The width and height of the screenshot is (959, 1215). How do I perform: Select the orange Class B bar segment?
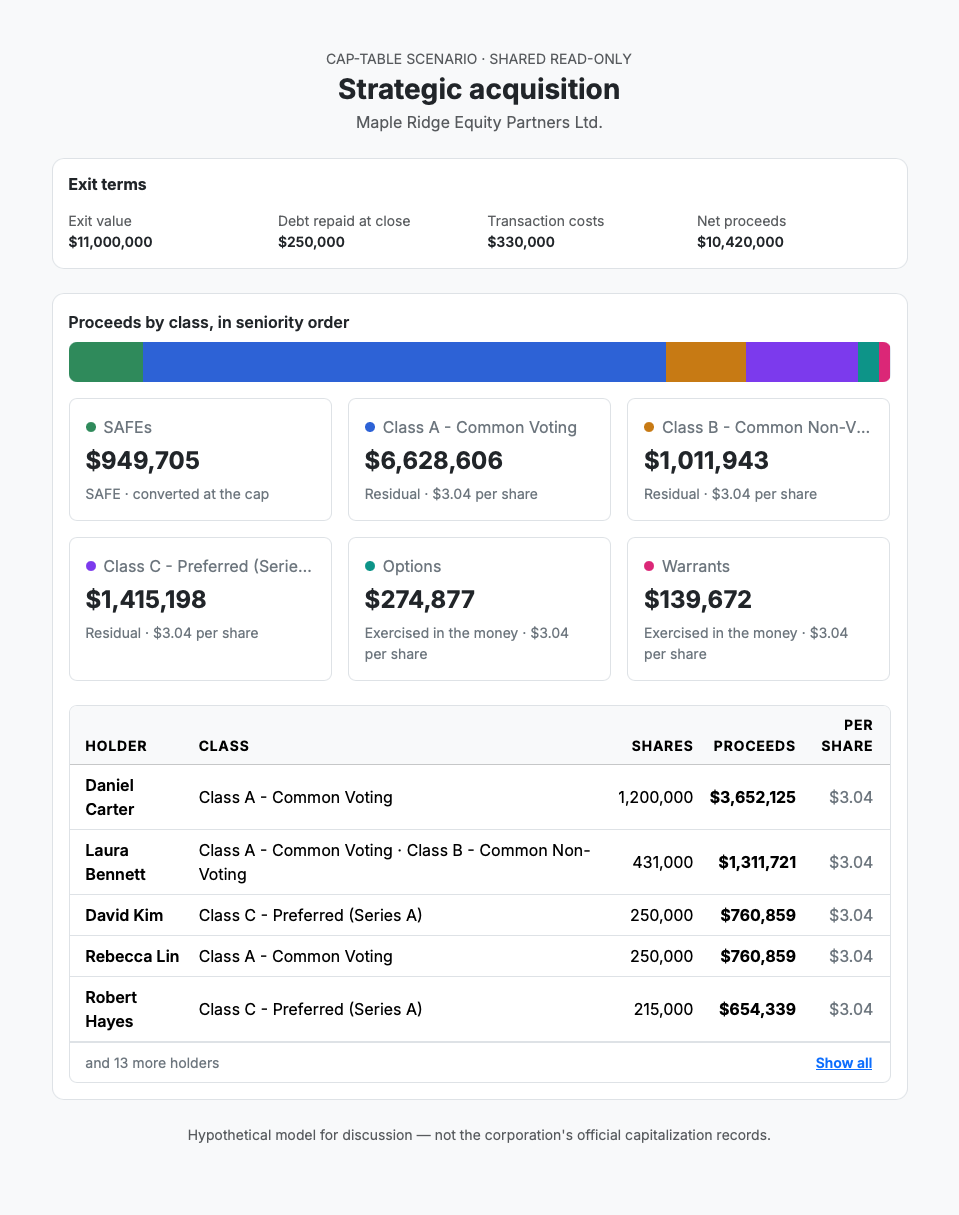coord(706,362)
